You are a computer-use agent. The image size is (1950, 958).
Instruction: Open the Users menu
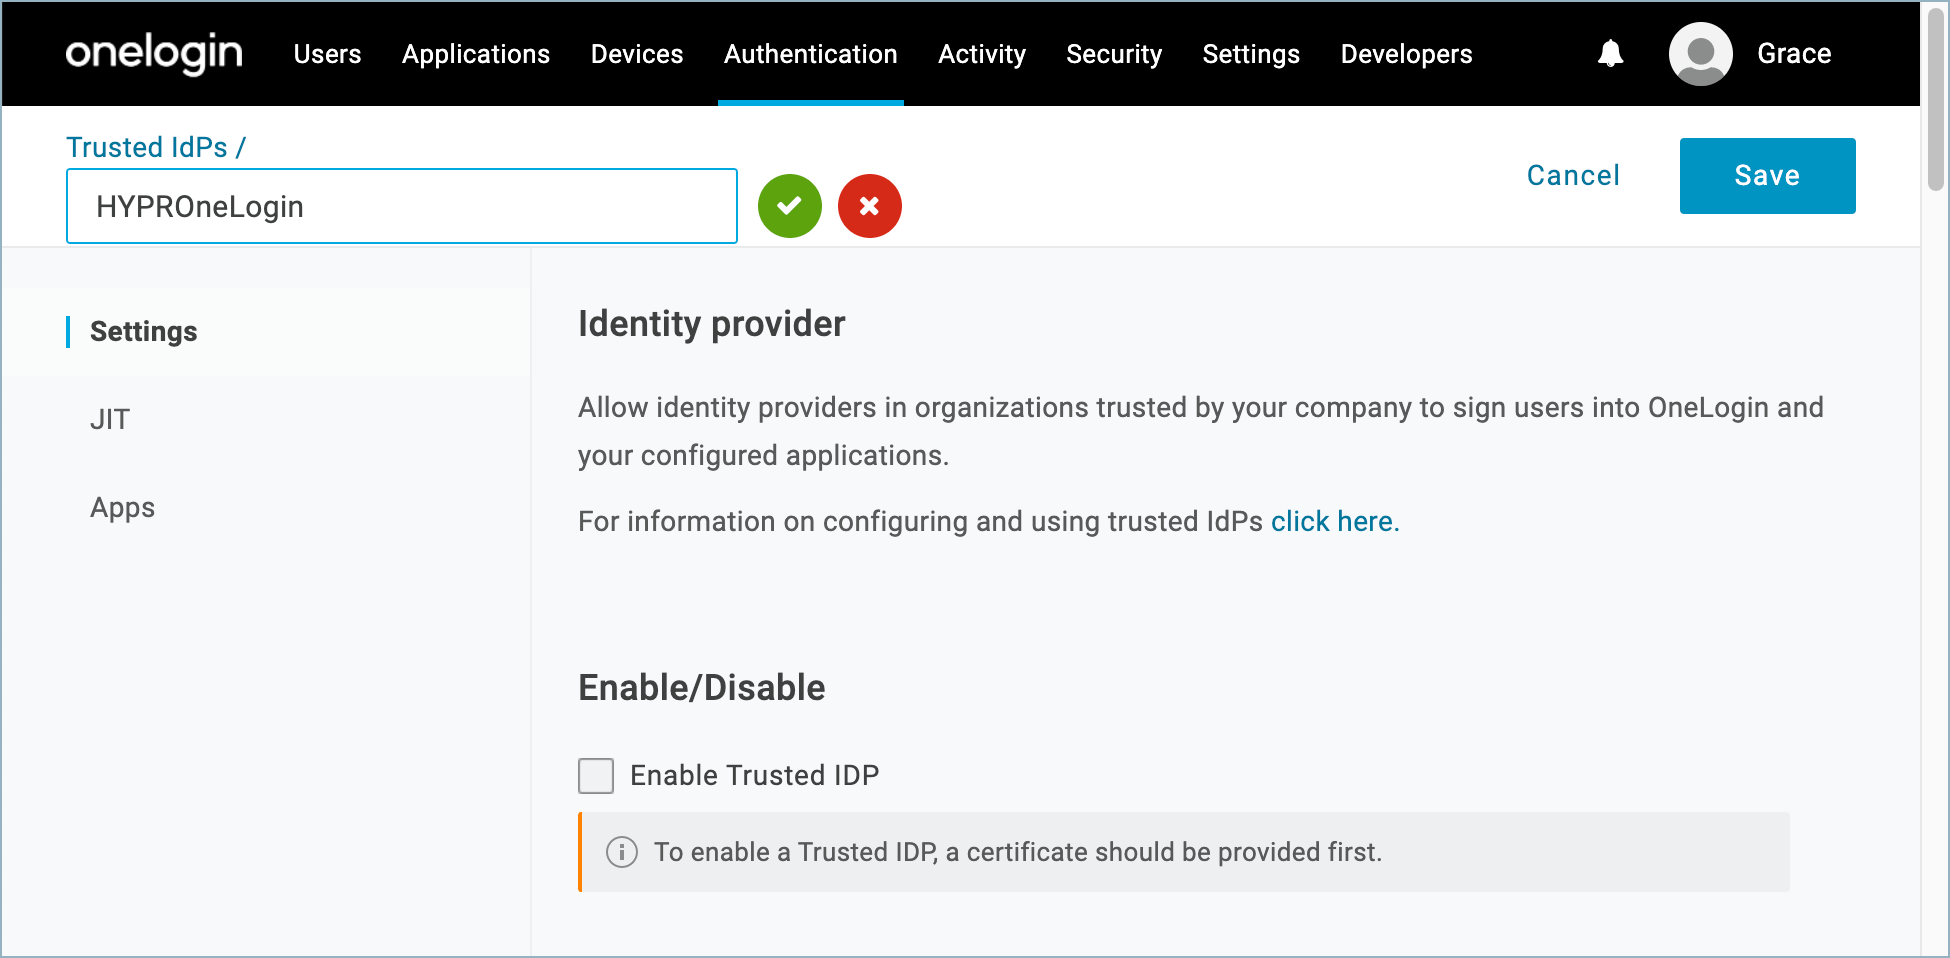[x=327, y=54]
